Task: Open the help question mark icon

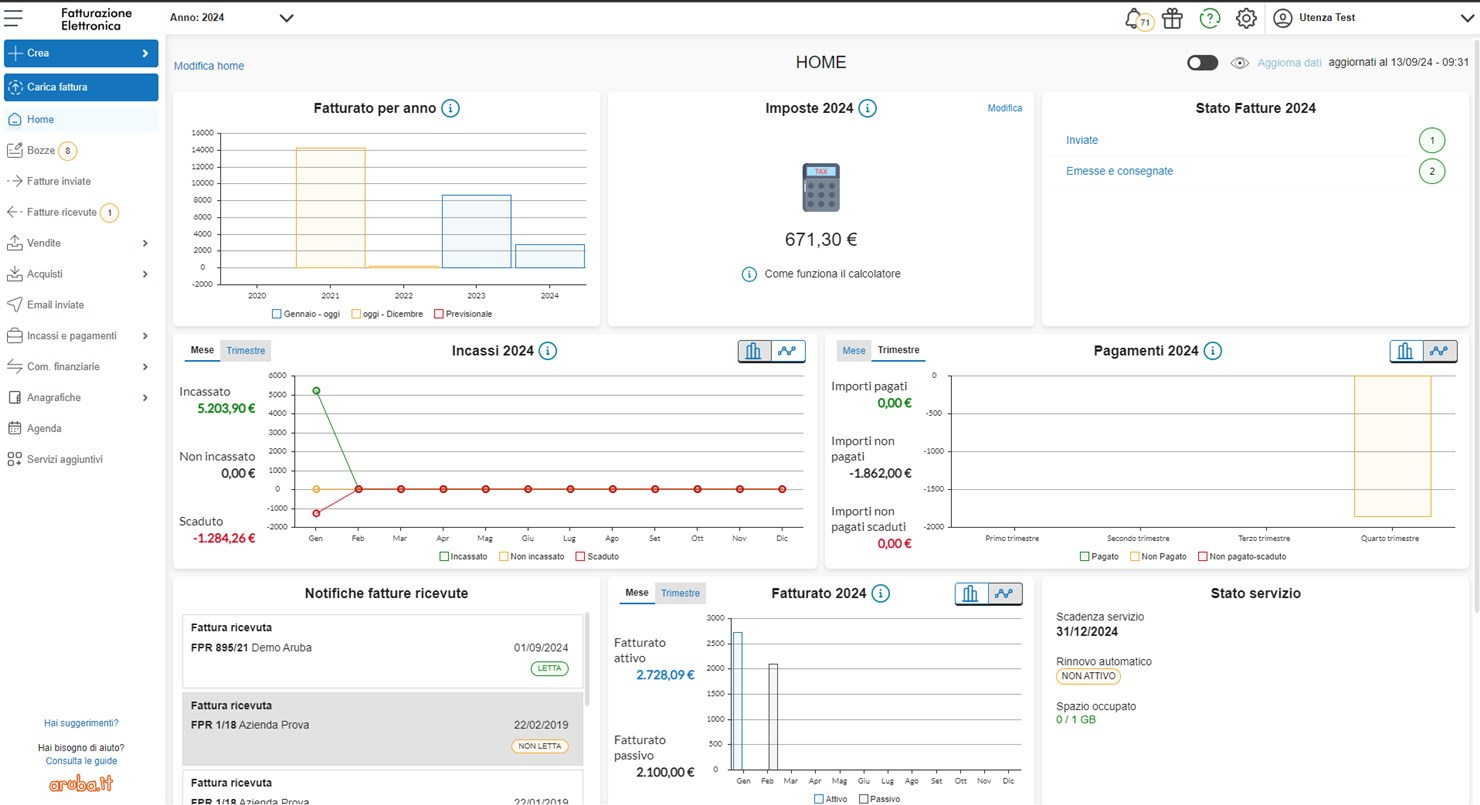Action: (1210, 18)
